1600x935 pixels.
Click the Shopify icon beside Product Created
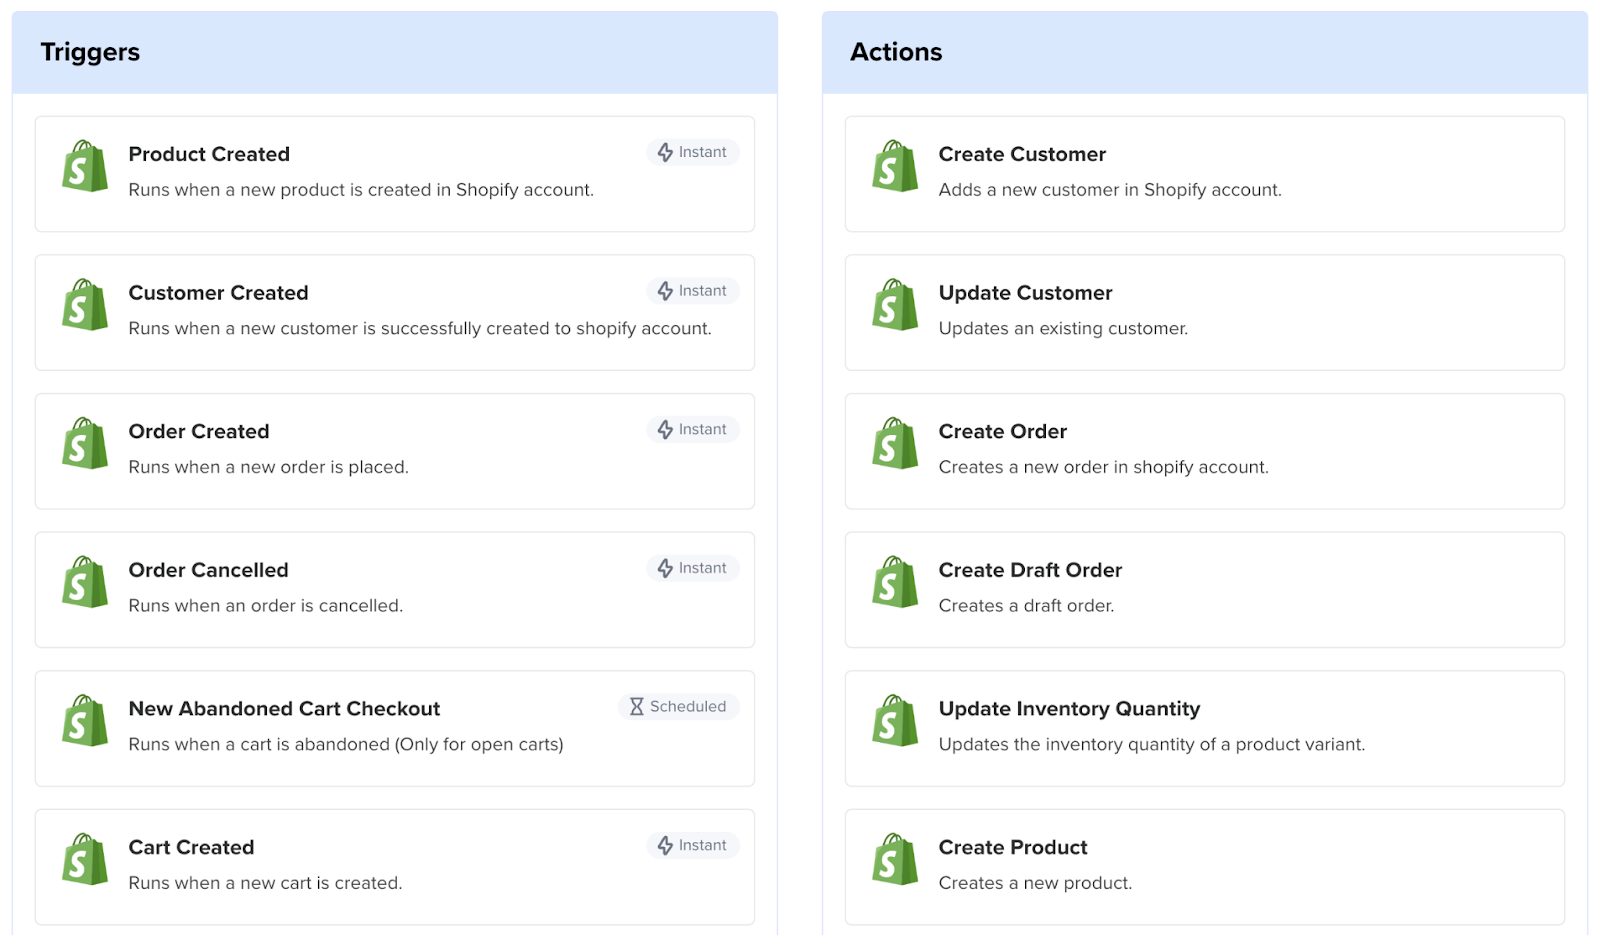coord(85,167)
